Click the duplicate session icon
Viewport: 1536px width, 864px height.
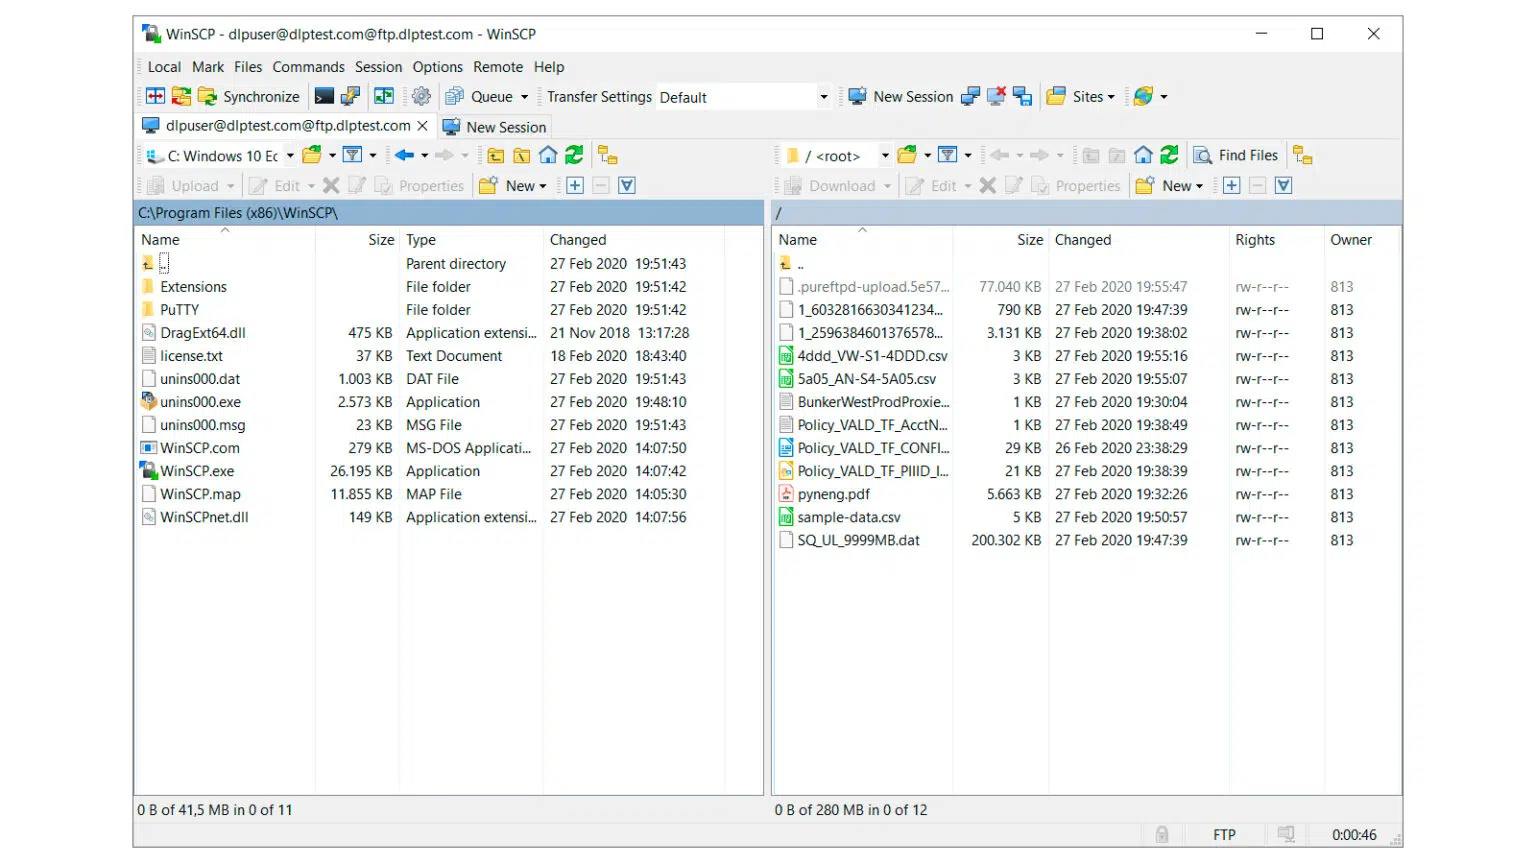pos(970,97)
